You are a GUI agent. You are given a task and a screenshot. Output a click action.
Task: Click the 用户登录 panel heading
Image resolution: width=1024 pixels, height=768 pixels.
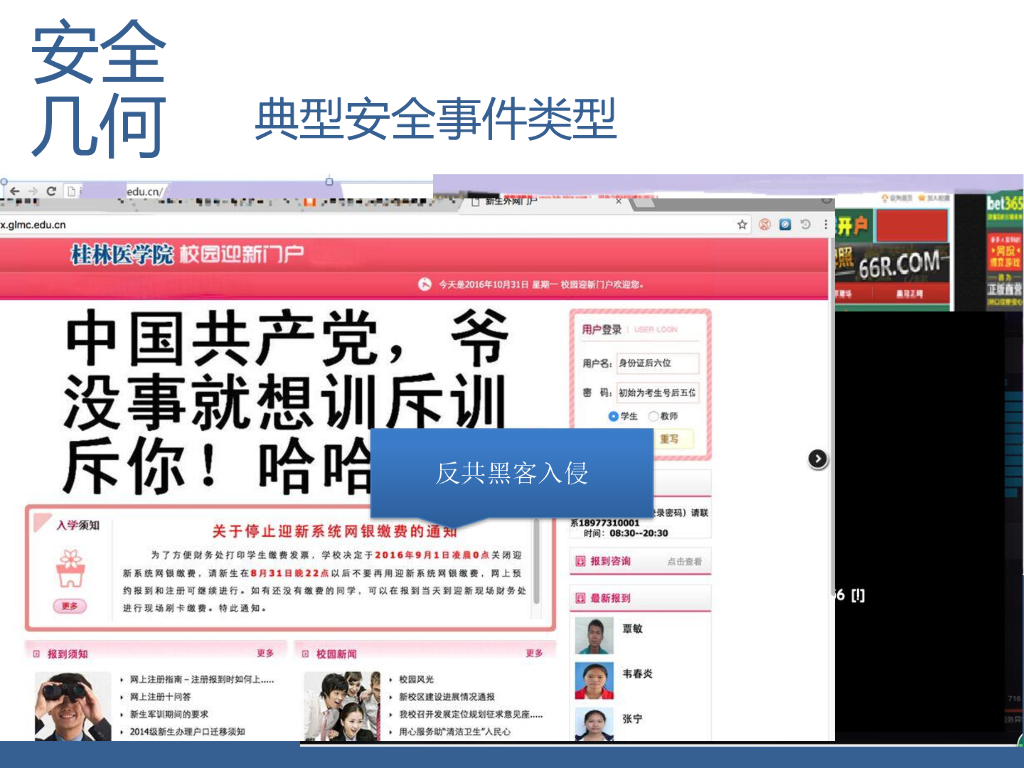click(601, 330)
